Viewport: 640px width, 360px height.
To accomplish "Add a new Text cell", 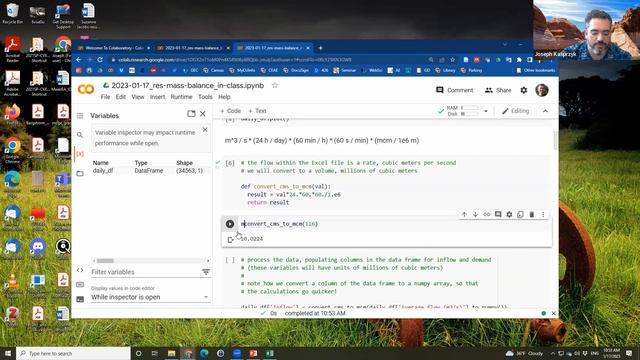I will pyautogui.click(x=257, y=111).
